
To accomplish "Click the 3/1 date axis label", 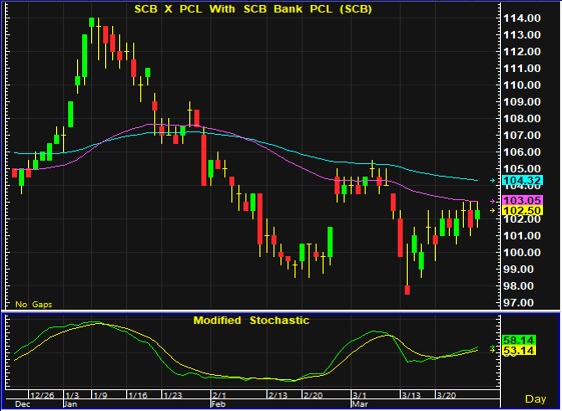I will pyautogui.click(x=360, y=395).
